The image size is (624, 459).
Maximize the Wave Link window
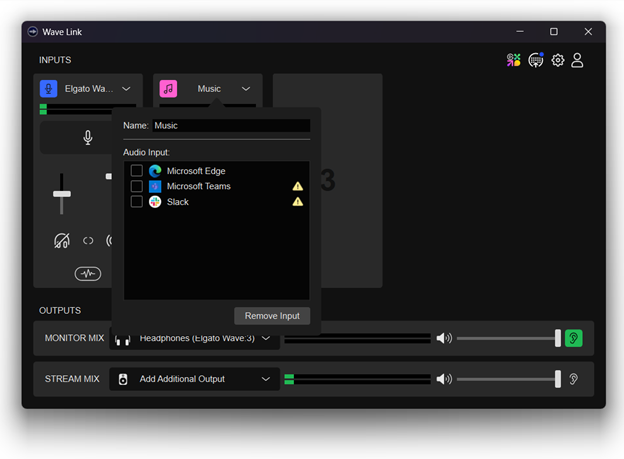tap(554, 31)
